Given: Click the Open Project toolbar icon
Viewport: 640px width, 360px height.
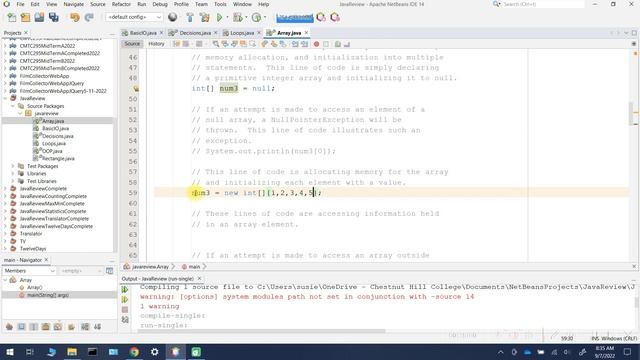Looking at the screenshot, I should point(39,18).
